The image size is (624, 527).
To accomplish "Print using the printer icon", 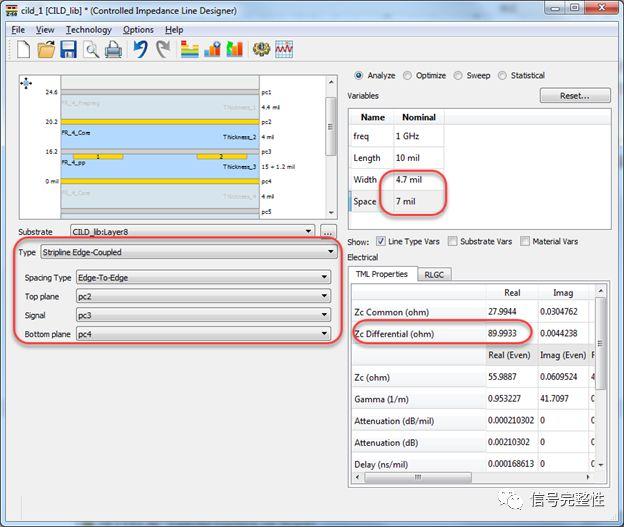I will (x=113, y=50).
